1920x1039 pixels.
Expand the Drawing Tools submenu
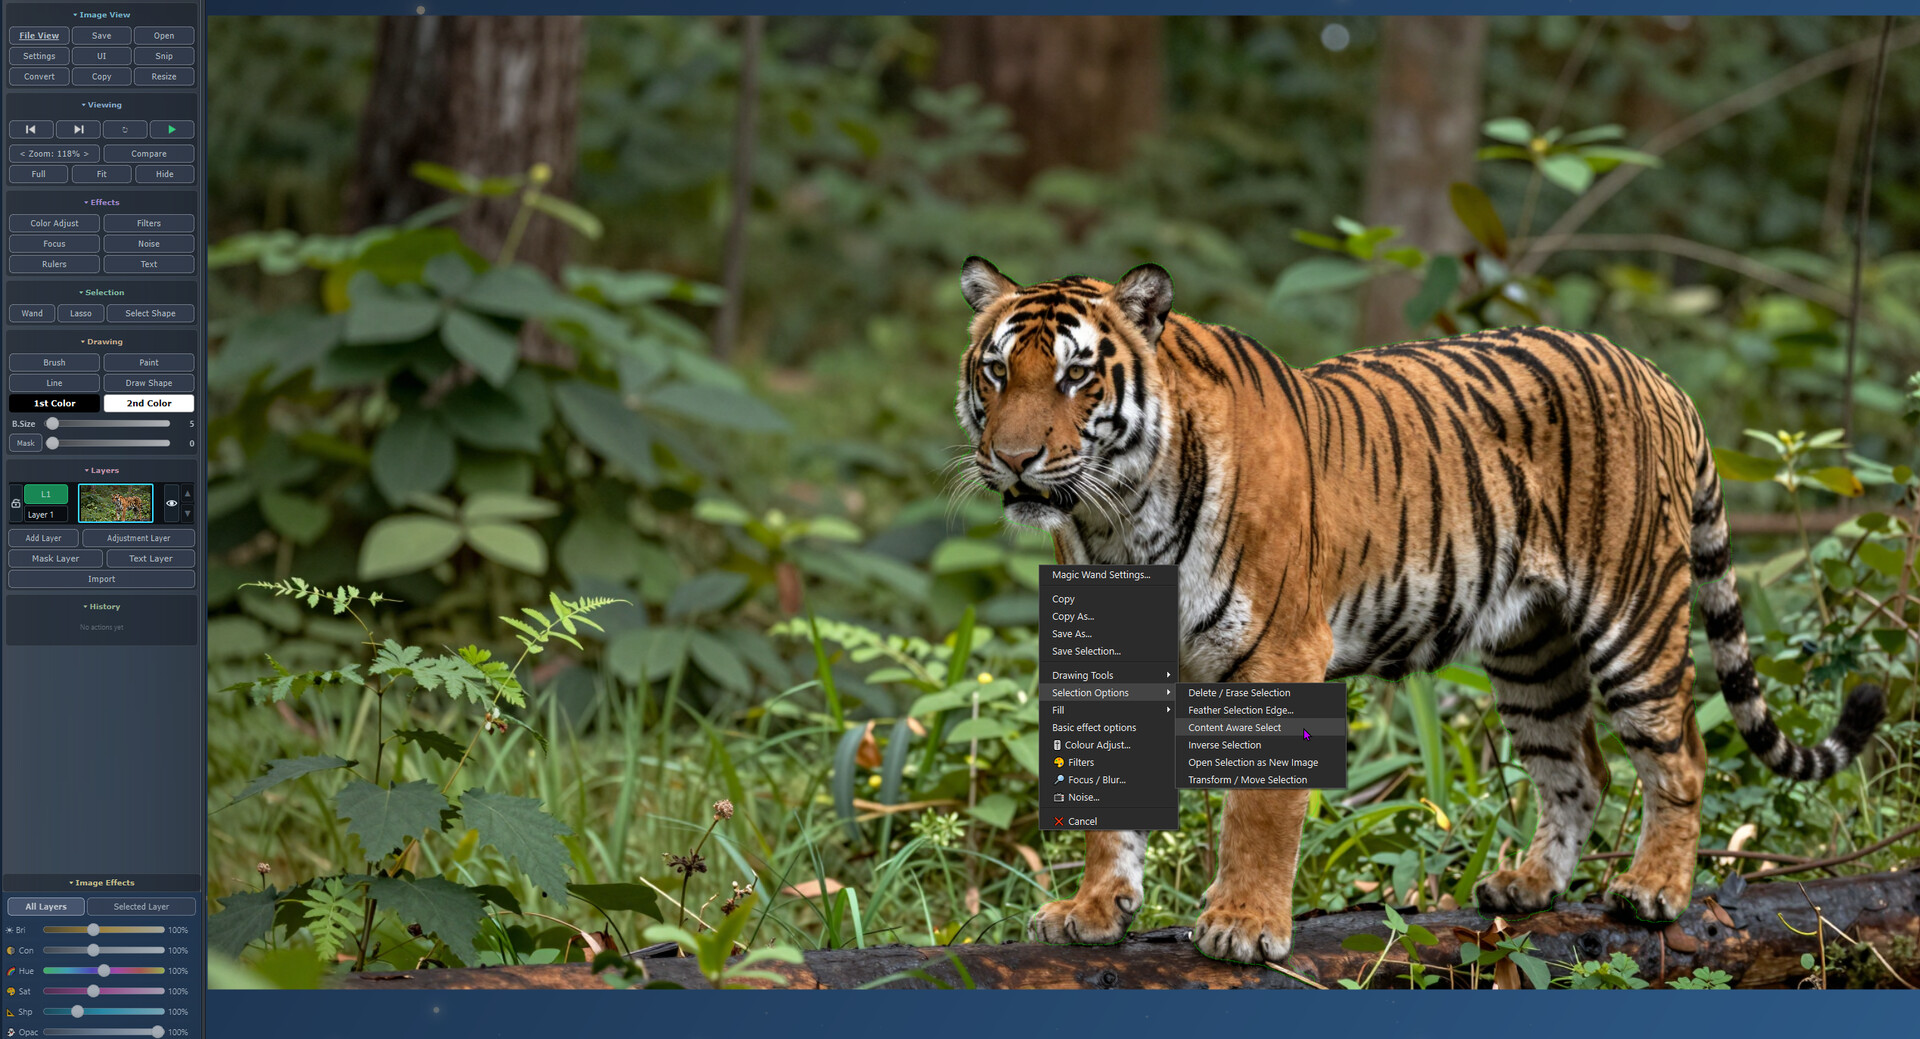1108,675
